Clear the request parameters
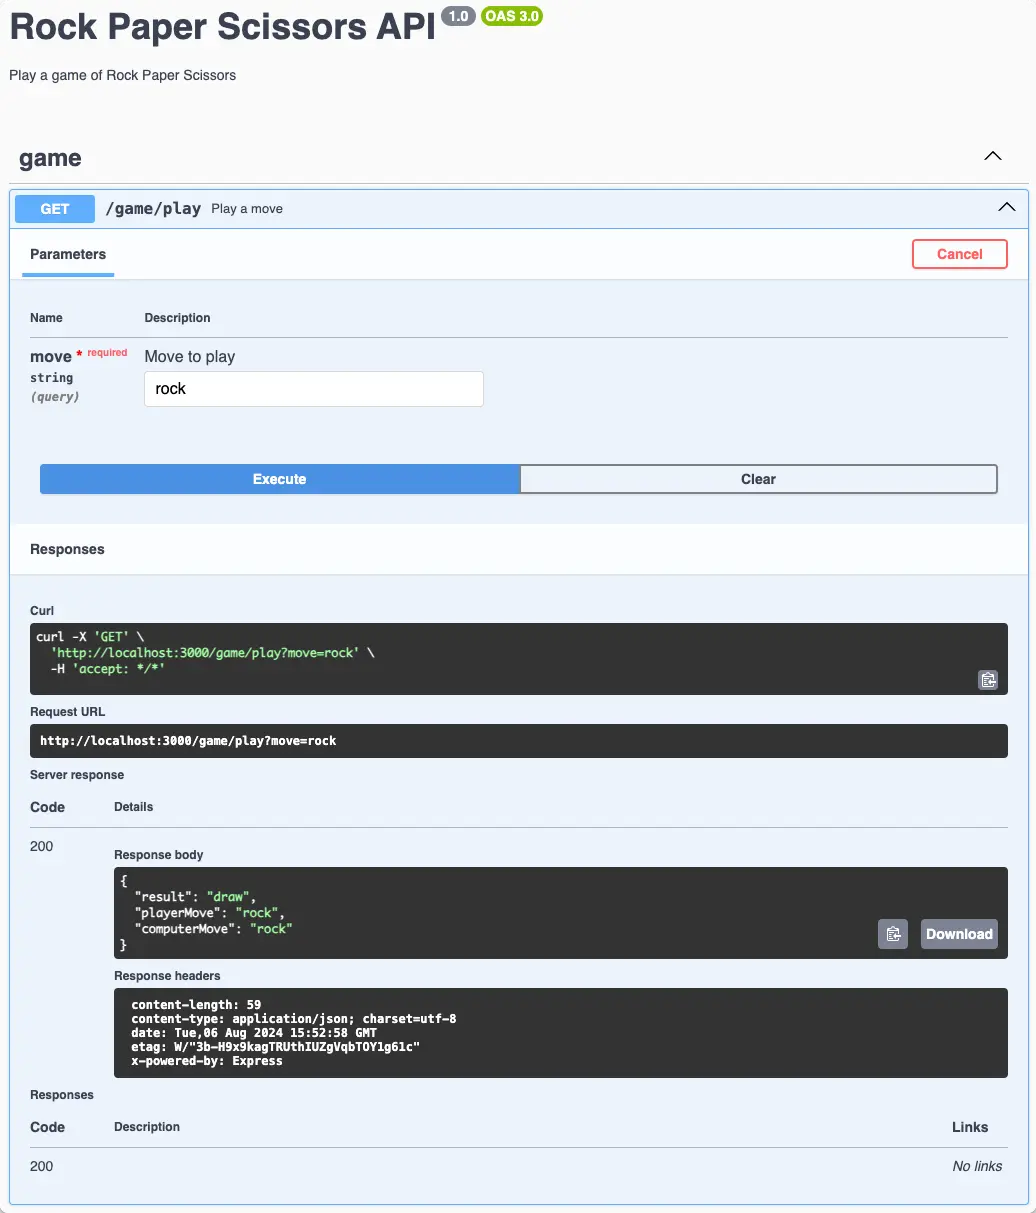The width and height of the screenshot is (1036, 1213). click(x=758, y=479)
